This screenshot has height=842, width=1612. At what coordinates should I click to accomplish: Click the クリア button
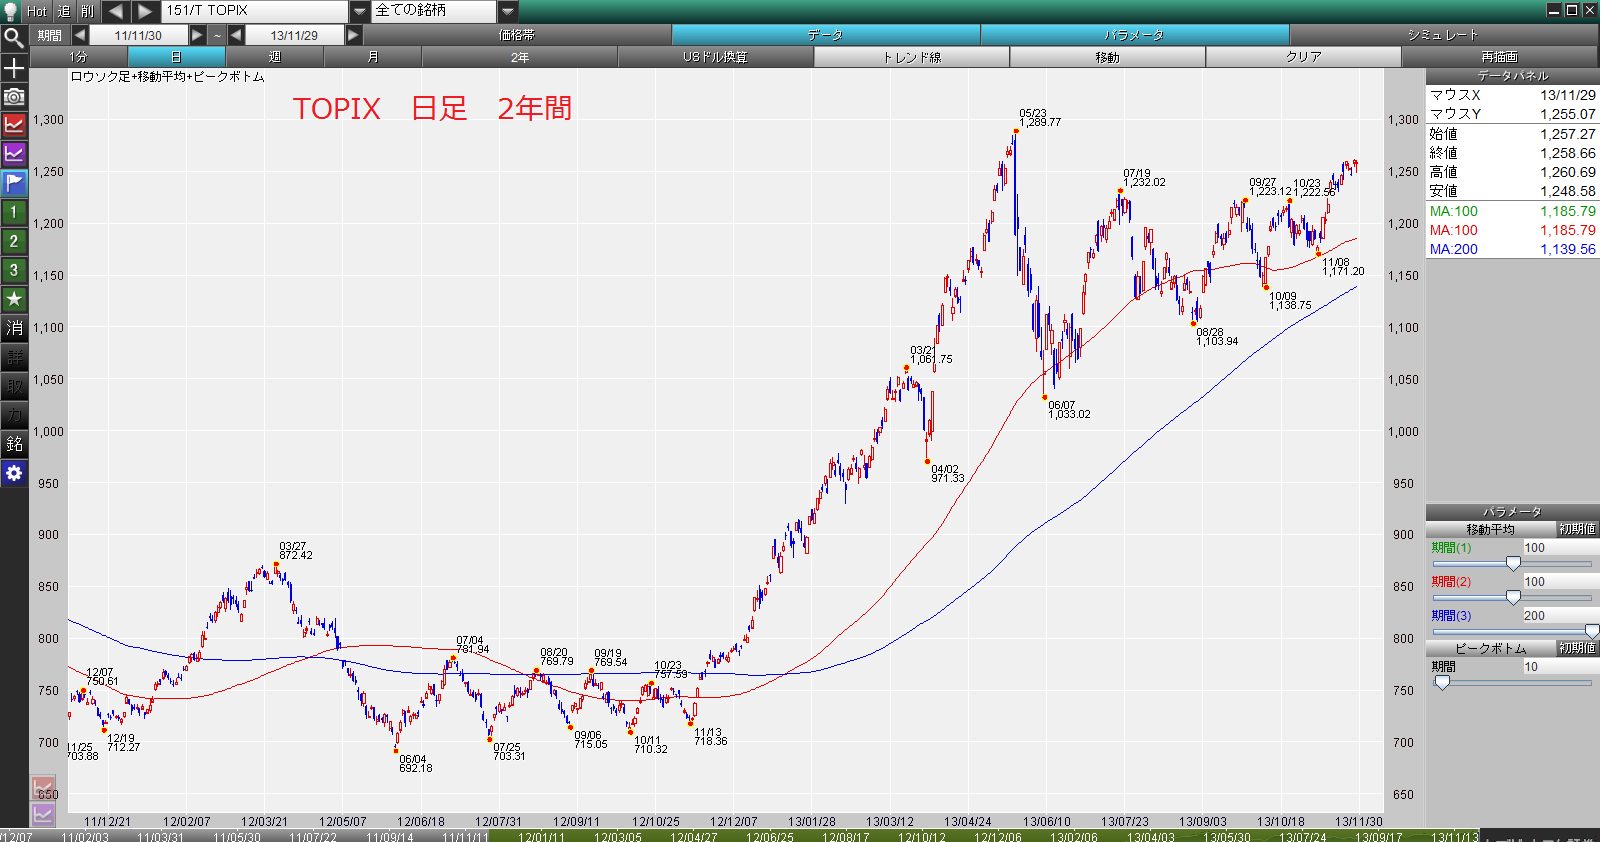pos(1304,57)
